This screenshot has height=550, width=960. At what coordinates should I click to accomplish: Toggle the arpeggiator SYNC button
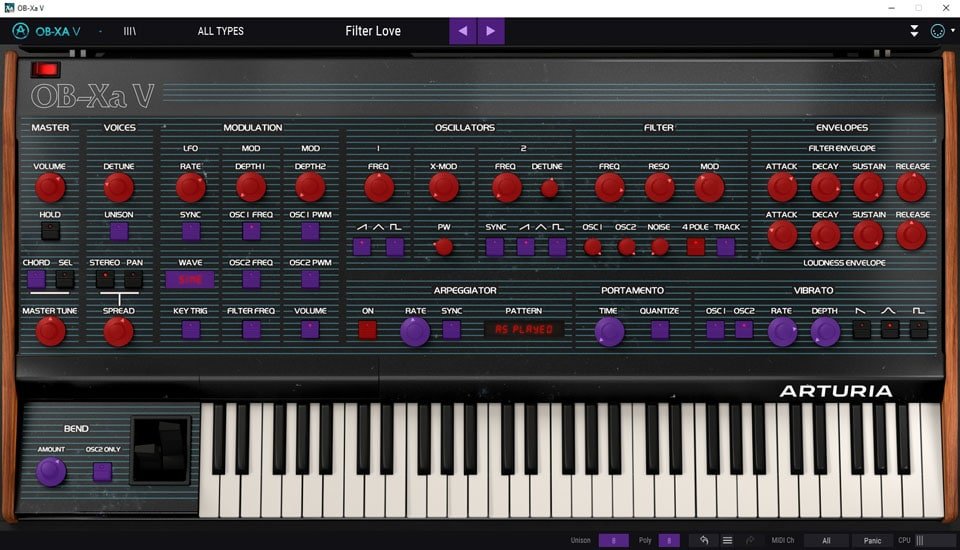[x=451, y=330]
